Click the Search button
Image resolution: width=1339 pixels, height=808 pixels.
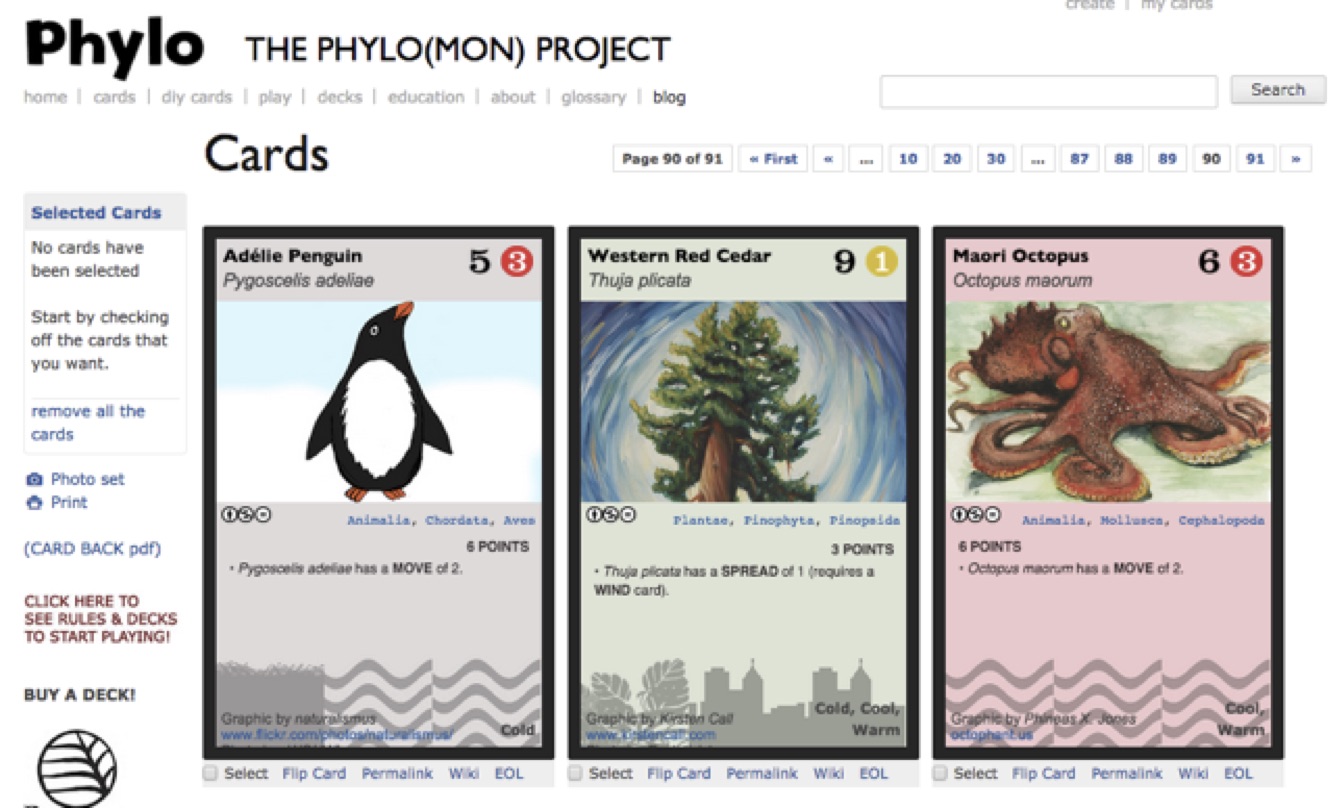click(x=1277, y=90)
